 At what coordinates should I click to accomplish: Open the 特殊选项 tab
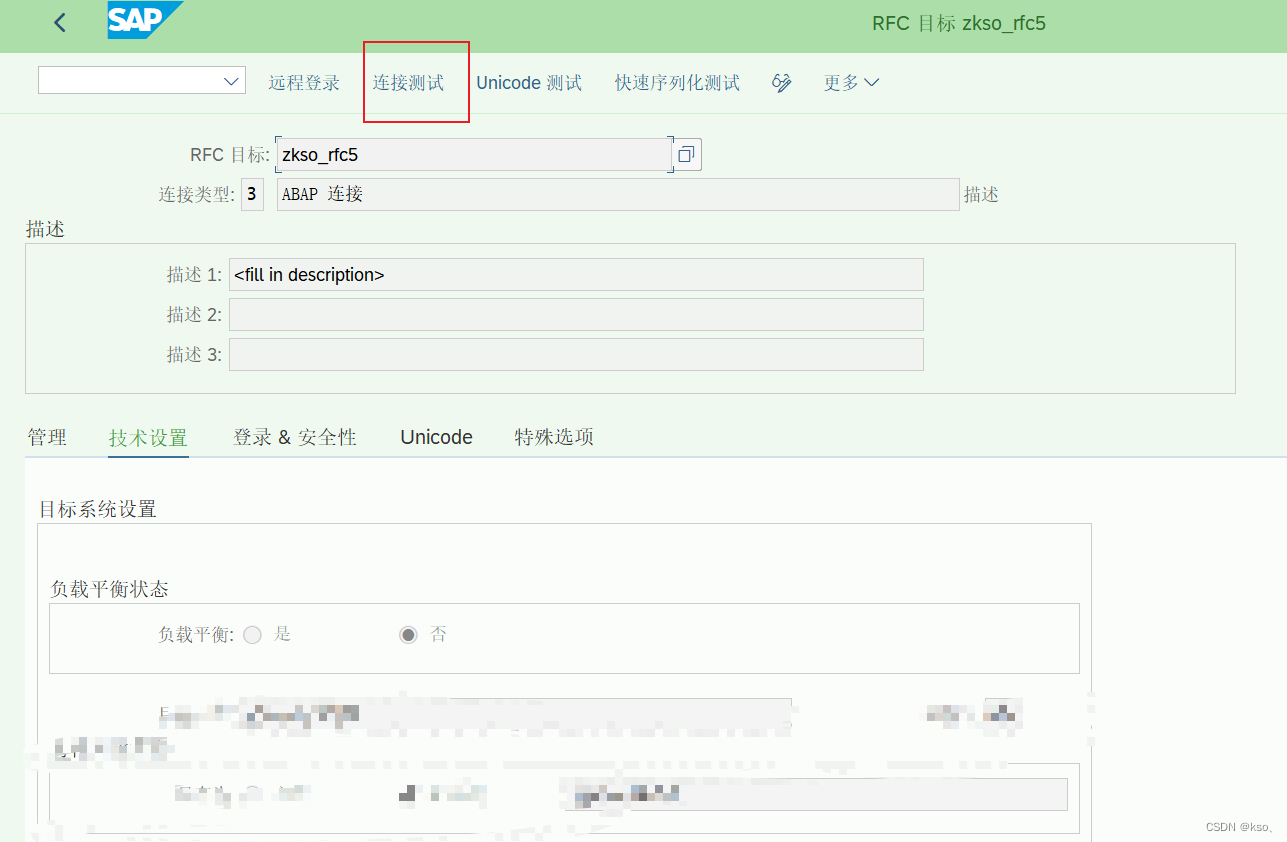(554, 437)
